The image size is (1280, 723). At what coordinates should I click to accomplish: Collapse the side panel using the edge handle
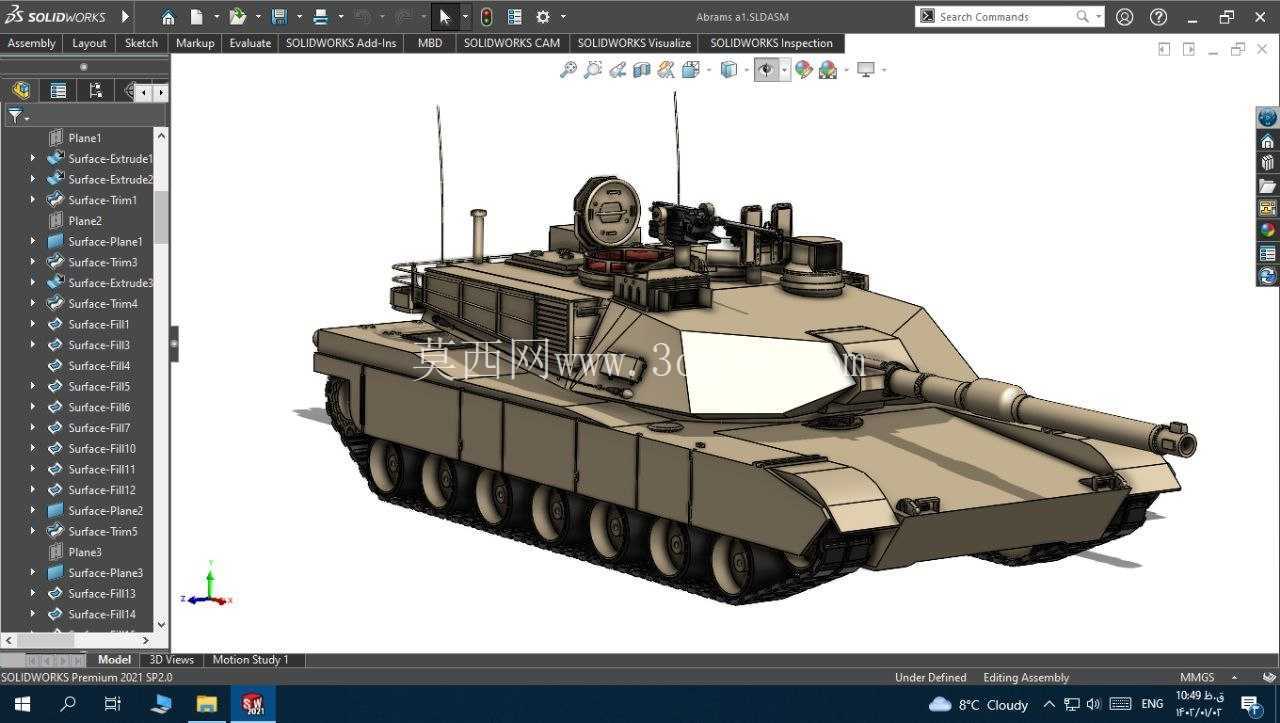174,343
